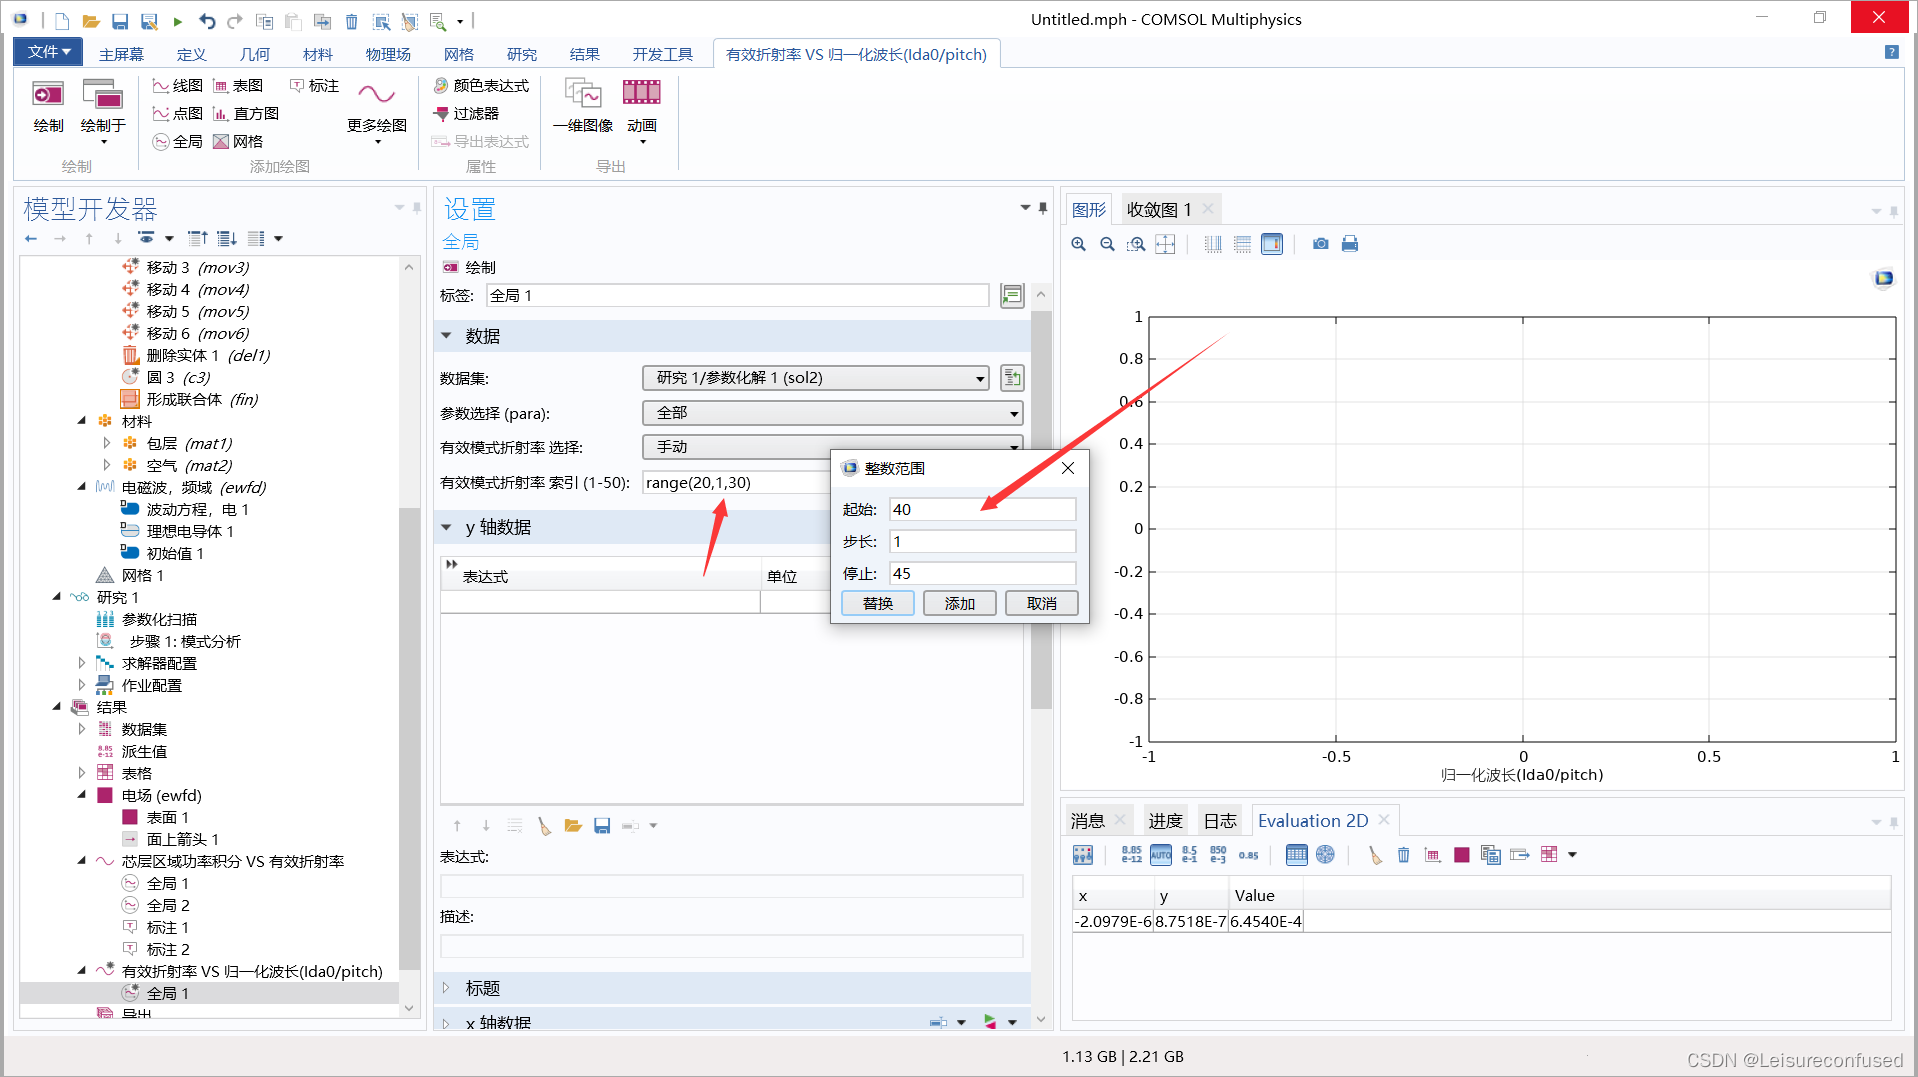This screenshot has width=1918, height=1077.
Task: Click the 起始 start value field
Action: tap(983, 509)
